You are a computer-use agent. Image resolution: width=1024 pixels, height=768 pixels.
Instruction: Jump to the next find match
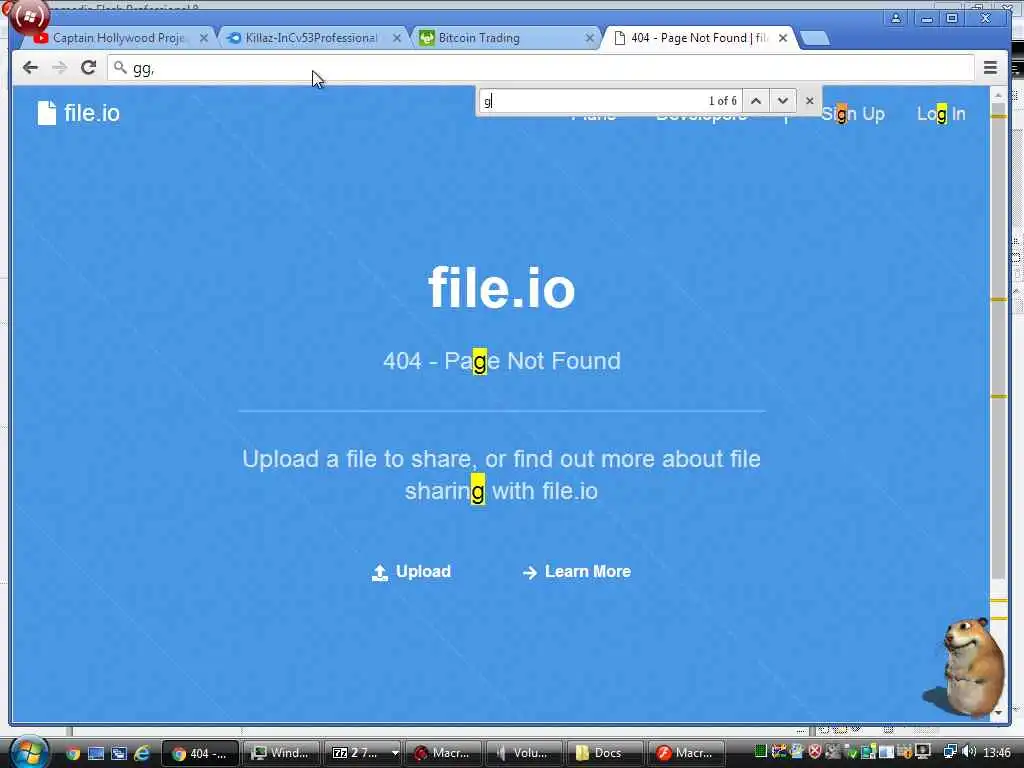[782, 101]
